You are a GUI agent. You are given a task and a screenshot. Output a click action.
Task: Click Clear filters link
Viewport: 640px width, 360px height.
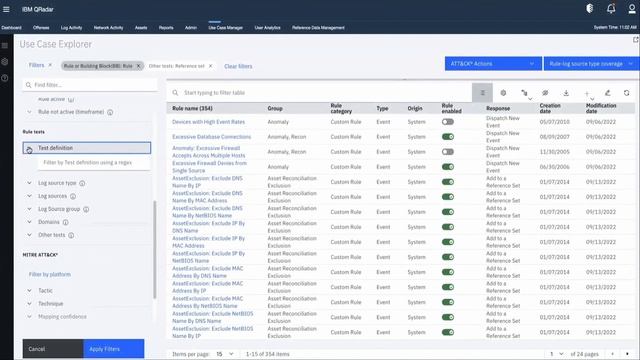(x=238, y=66)
